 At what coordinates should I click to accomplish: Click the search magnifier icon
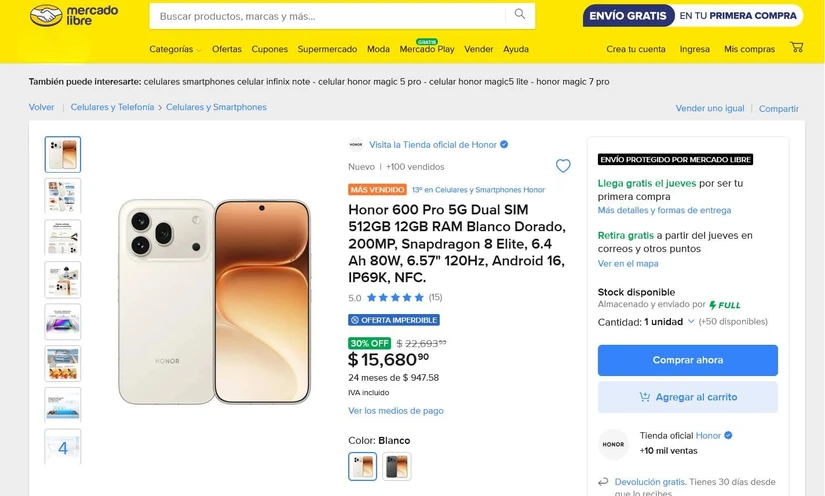pyautogui.click(x=520, y=14)
